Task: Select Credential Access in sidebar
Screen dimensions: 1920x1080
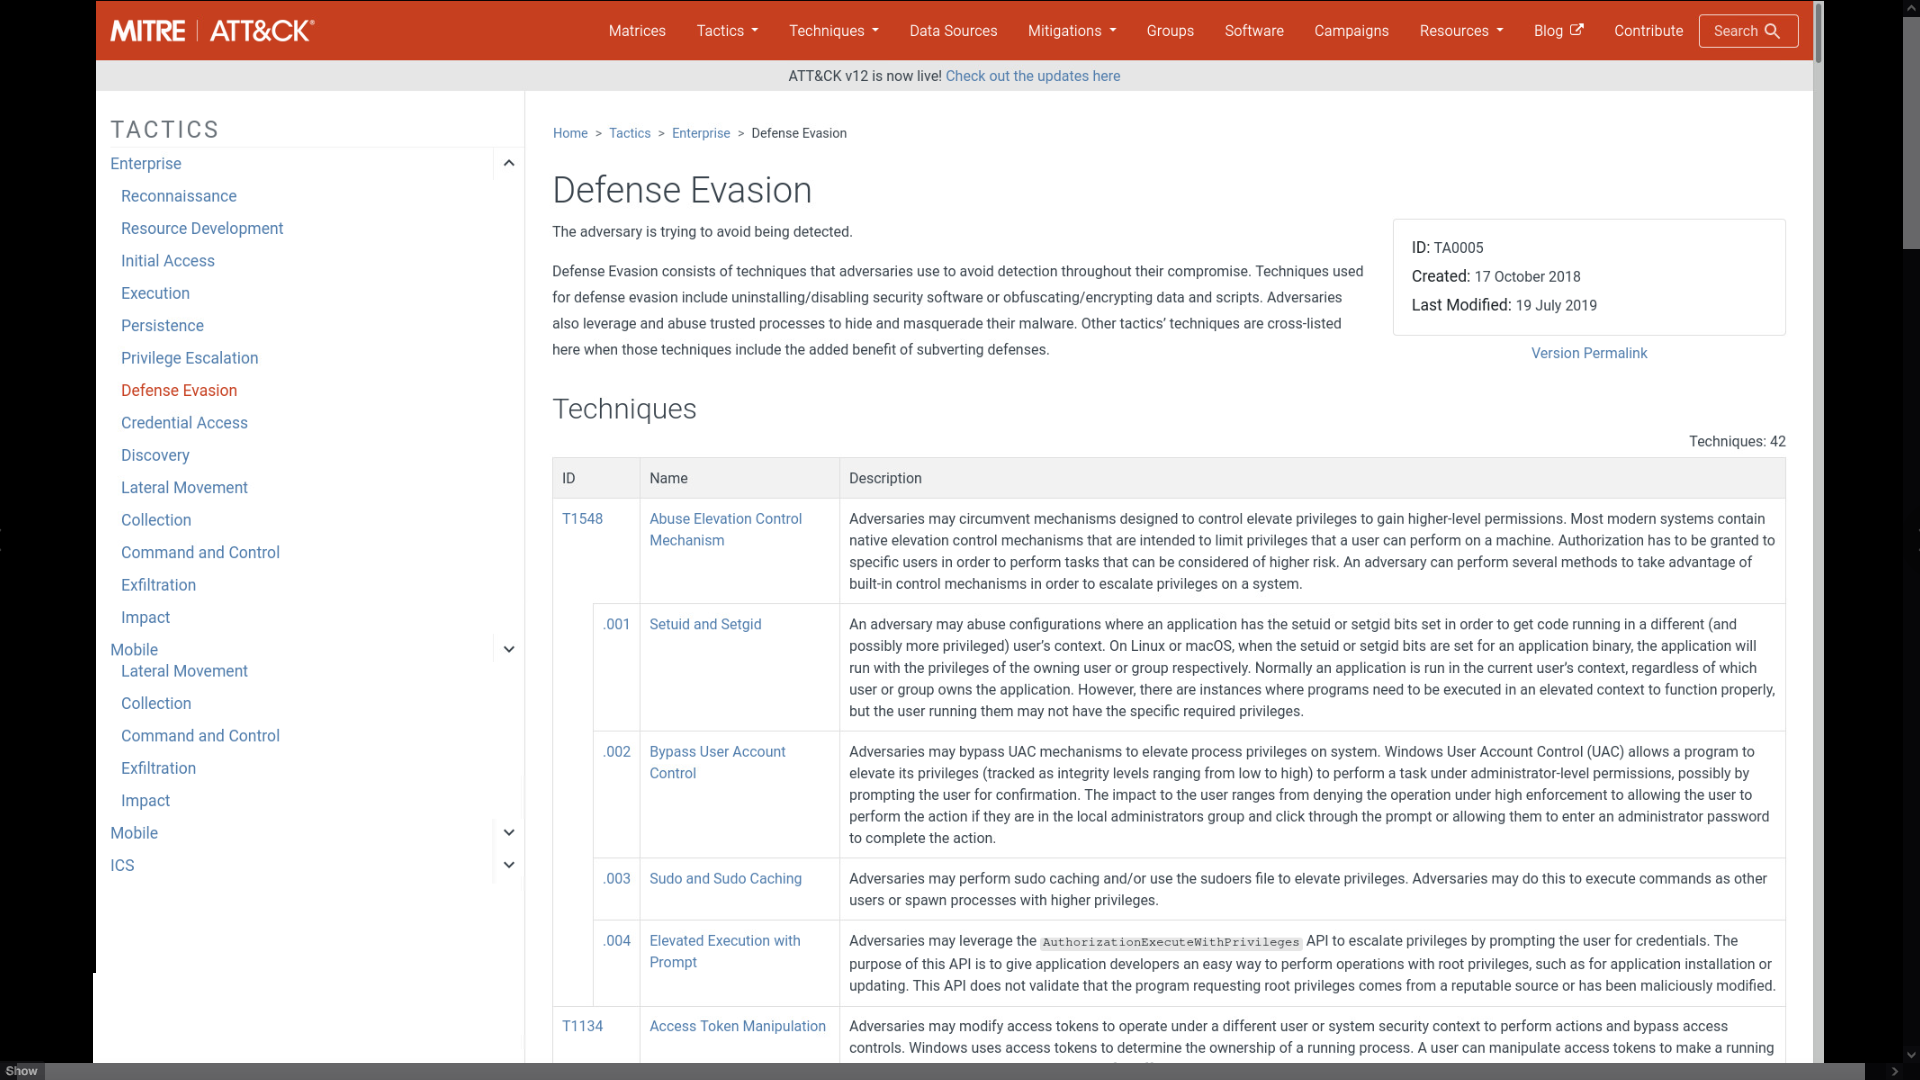Action: click(184, 423)
